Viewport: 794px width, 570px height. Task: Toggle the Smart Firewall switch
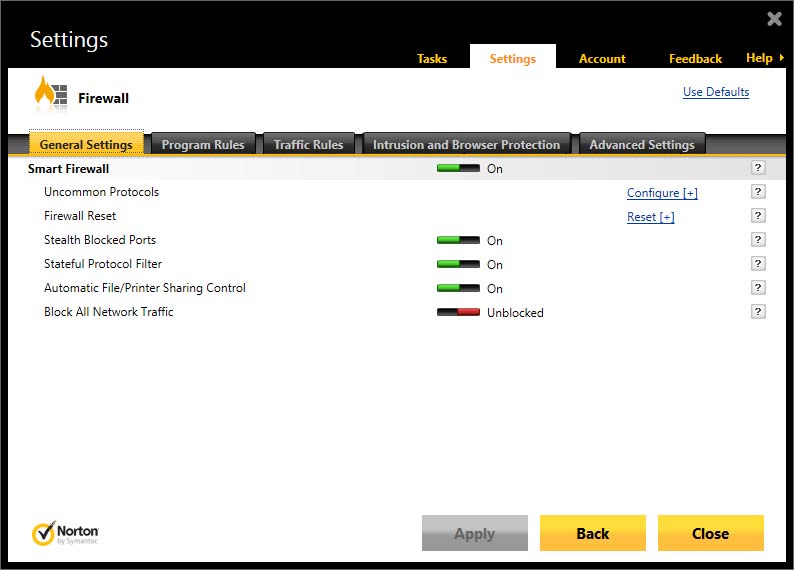coord(458,169)
